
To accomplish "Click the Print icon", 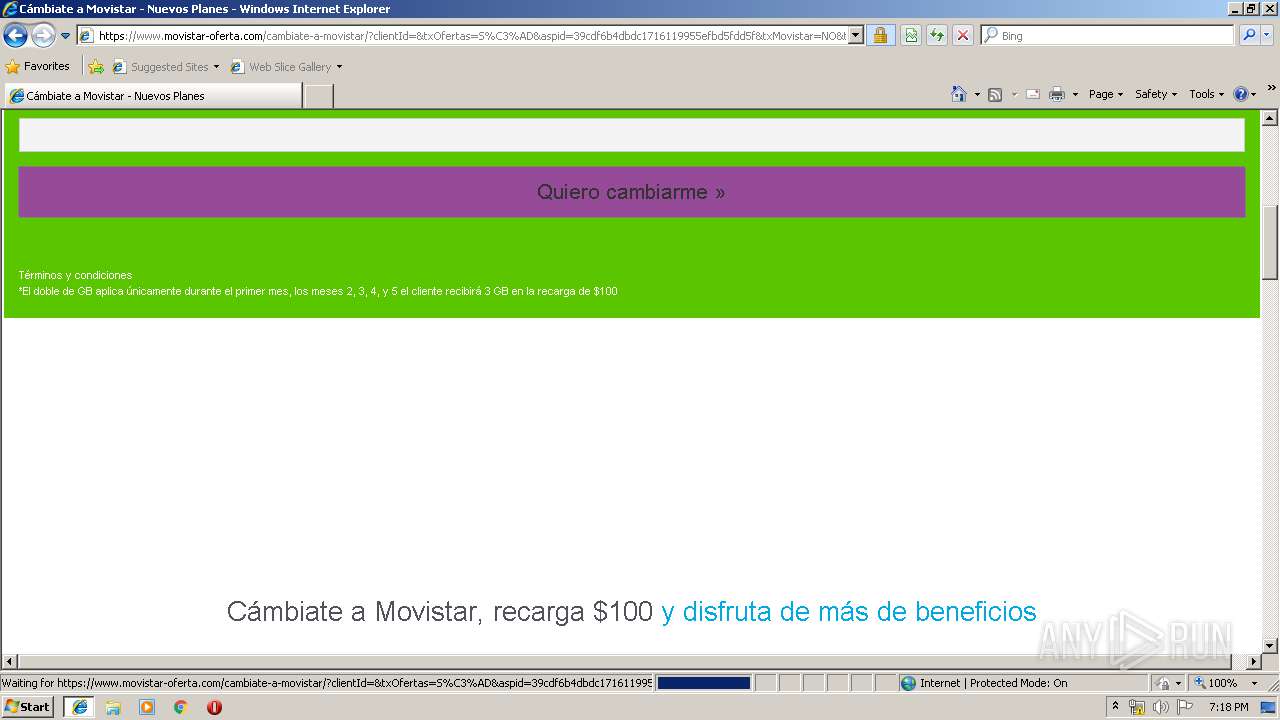I will [x=1057, y=94].
